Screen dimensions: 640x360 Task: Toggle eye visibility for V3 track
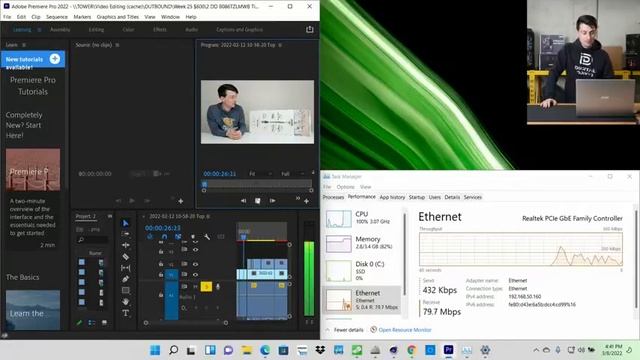(196, 249)
